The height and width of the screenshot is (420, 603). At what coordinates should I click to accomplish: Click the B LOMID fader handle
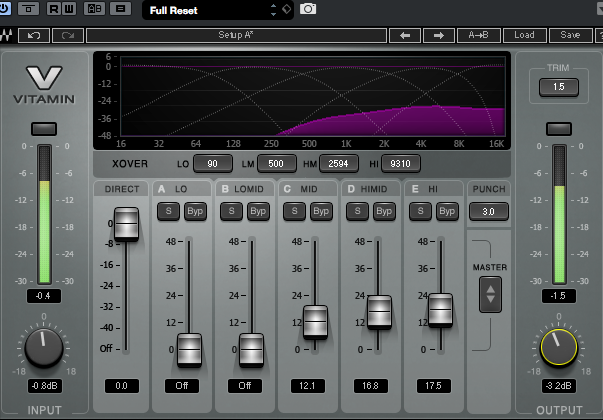252,350
